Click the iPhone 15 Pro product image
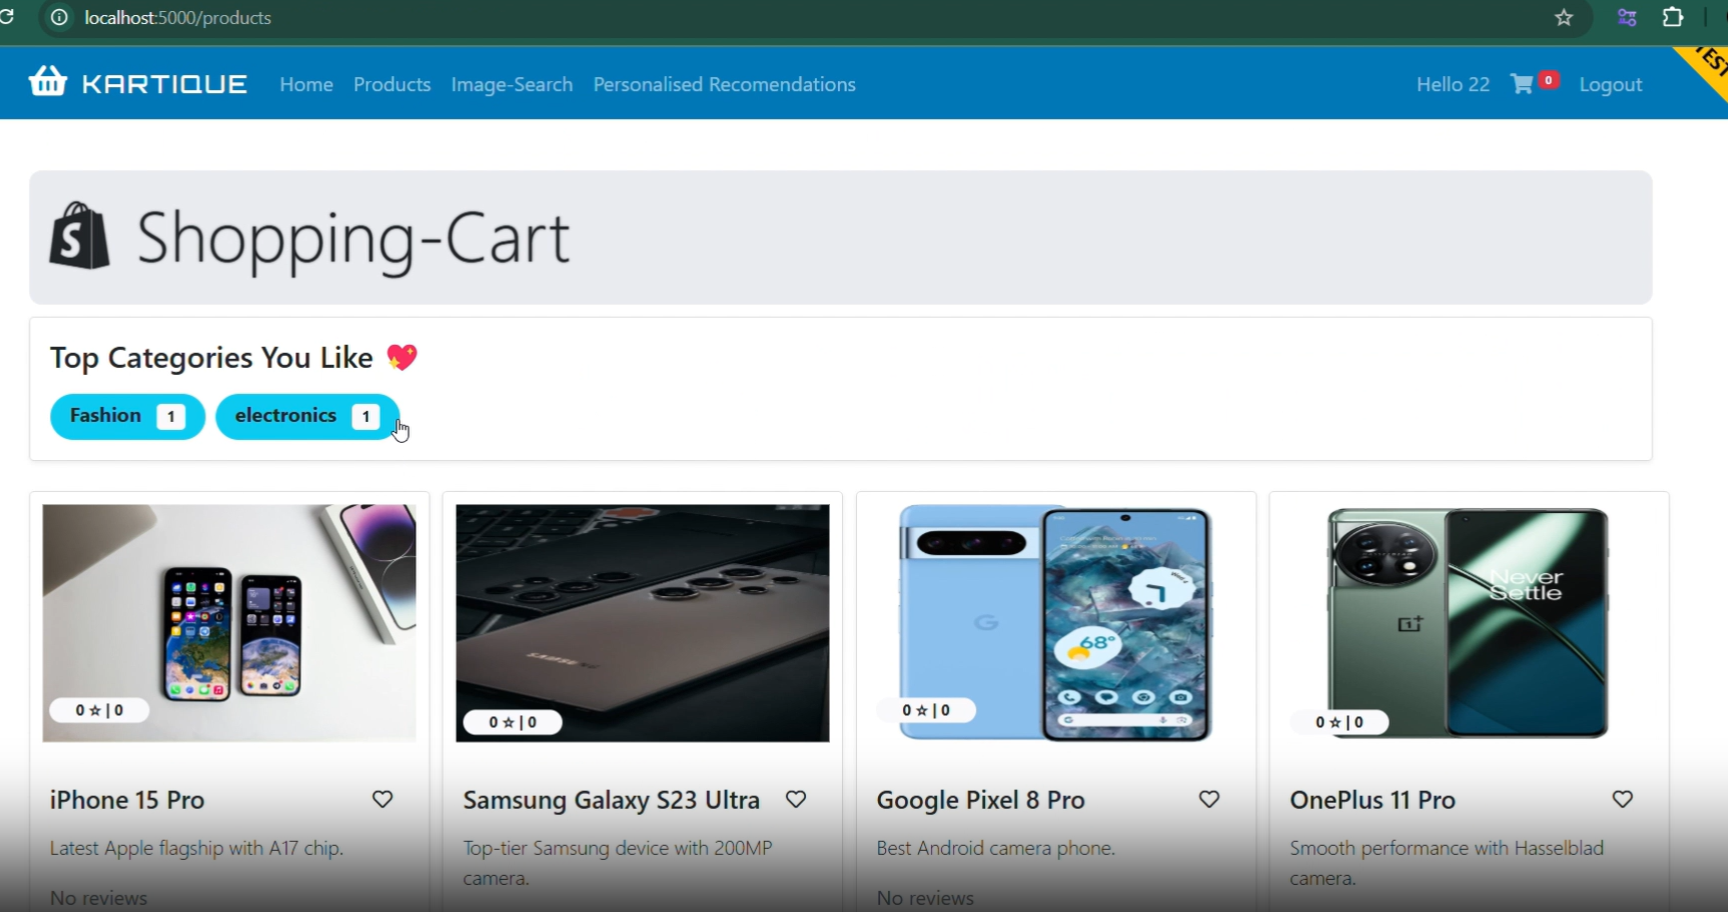Viewport: 1728px width, 912px height. [x=229, y=623]
